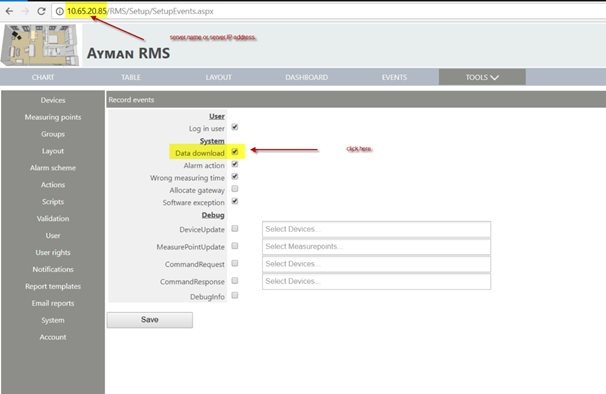Click the System heading in Record events
Screen dimensions: 606x394
[x=212, y=141]
